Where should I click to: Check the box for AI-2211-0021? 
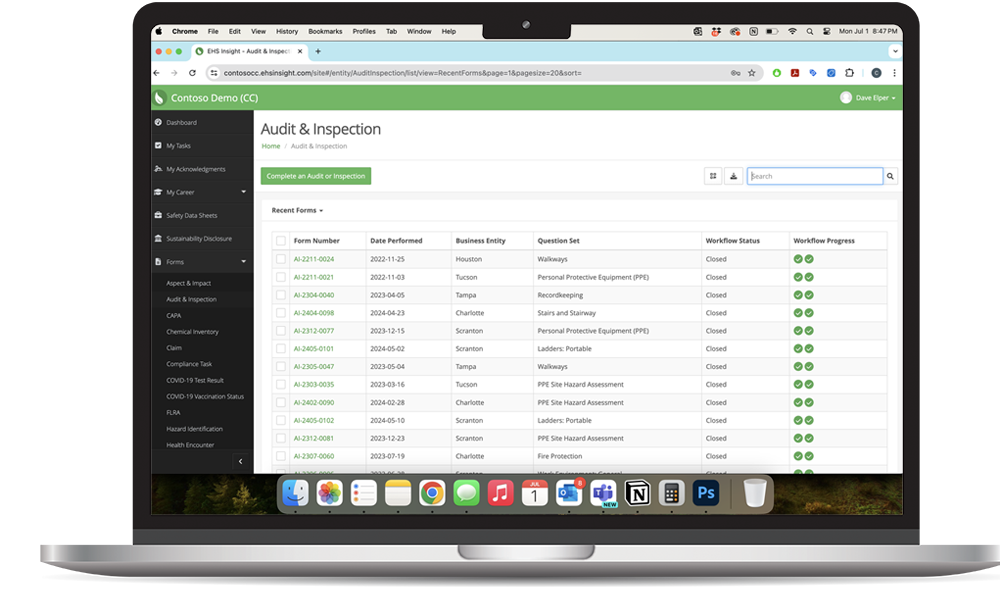click(281, 277)
